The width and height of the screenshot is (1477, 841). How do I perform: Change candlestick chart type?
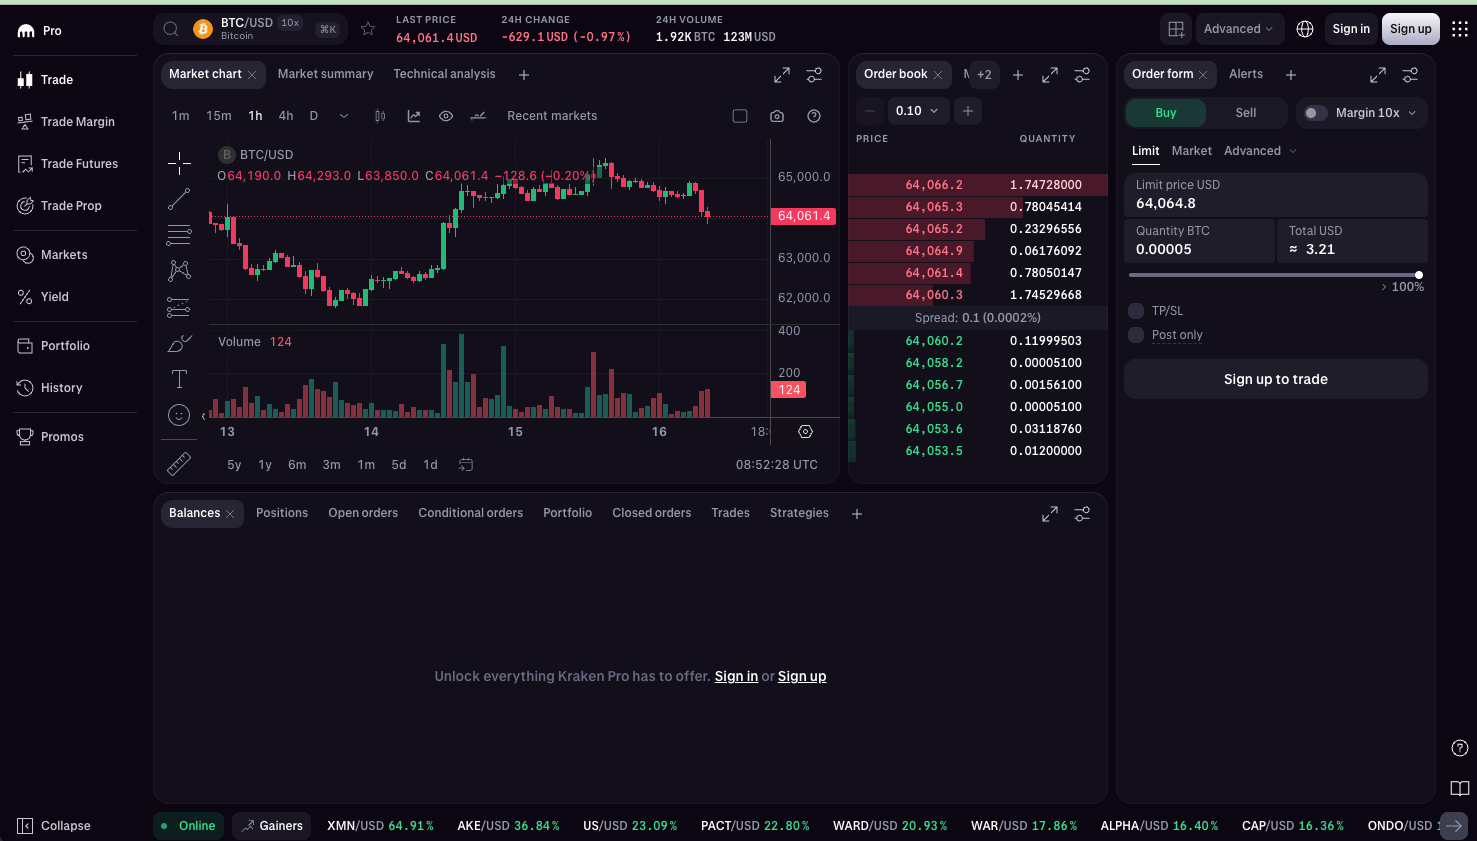click(380, 116)
